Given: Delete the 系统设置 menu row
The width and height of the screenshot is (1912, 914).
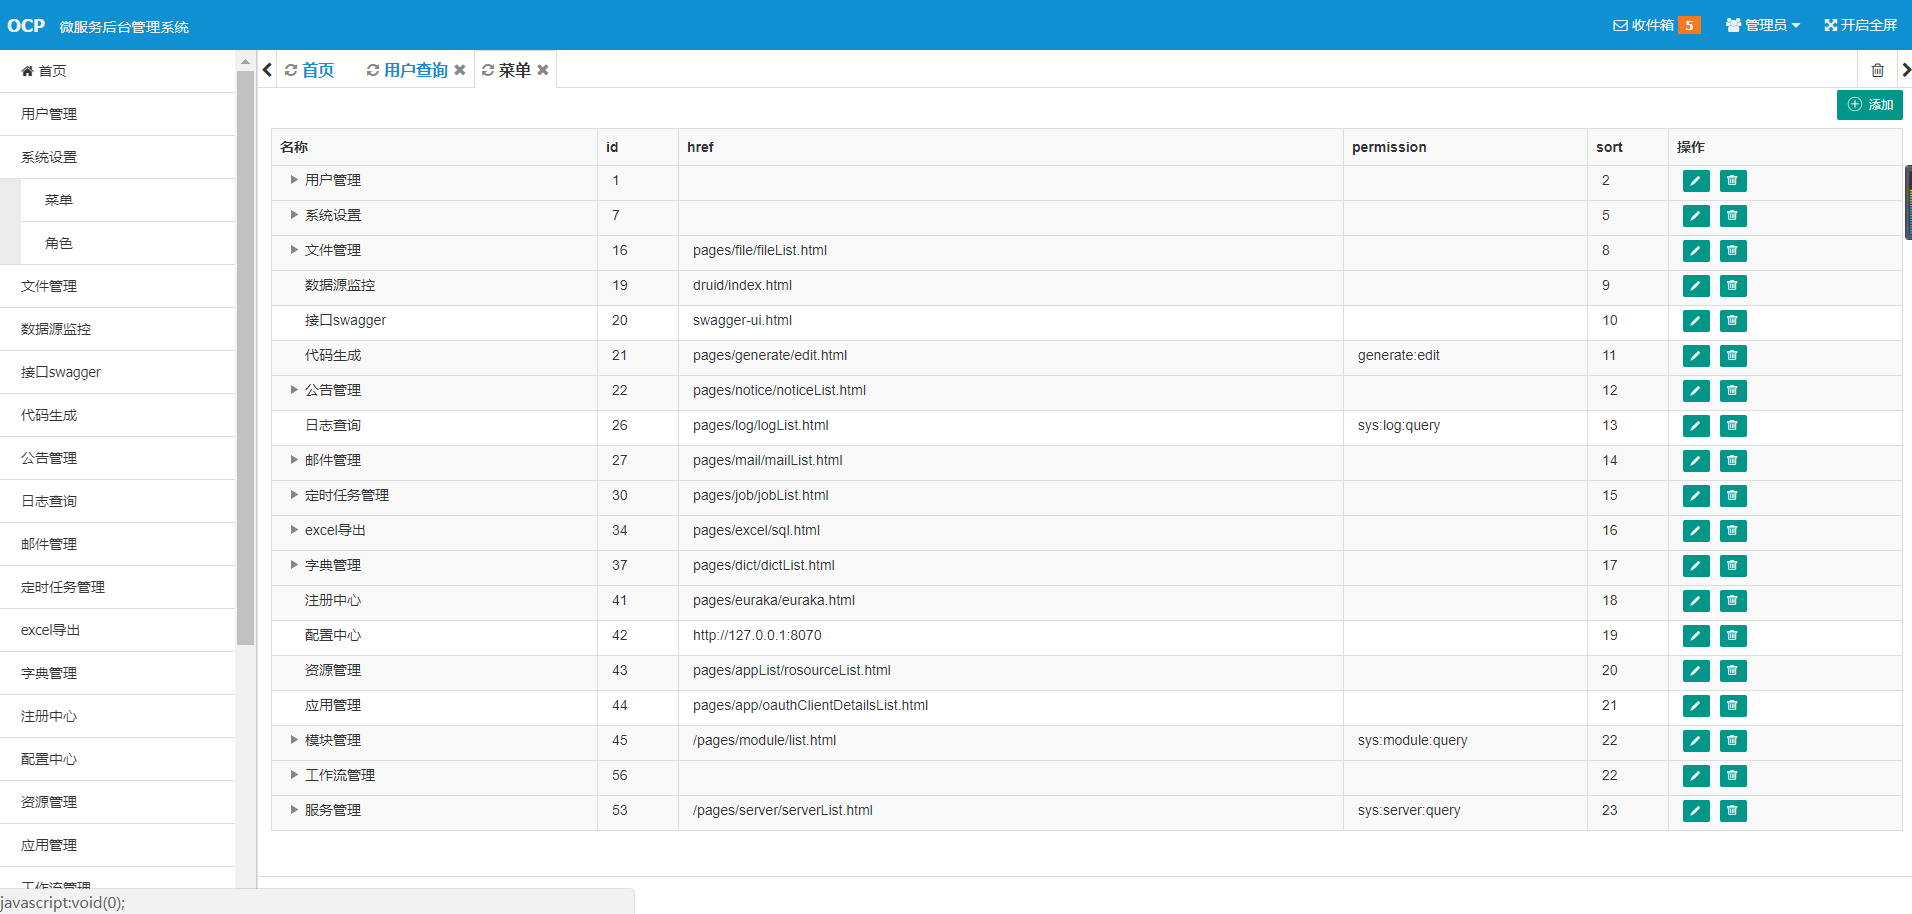Looking at the screenshot, I should 1733,216.
